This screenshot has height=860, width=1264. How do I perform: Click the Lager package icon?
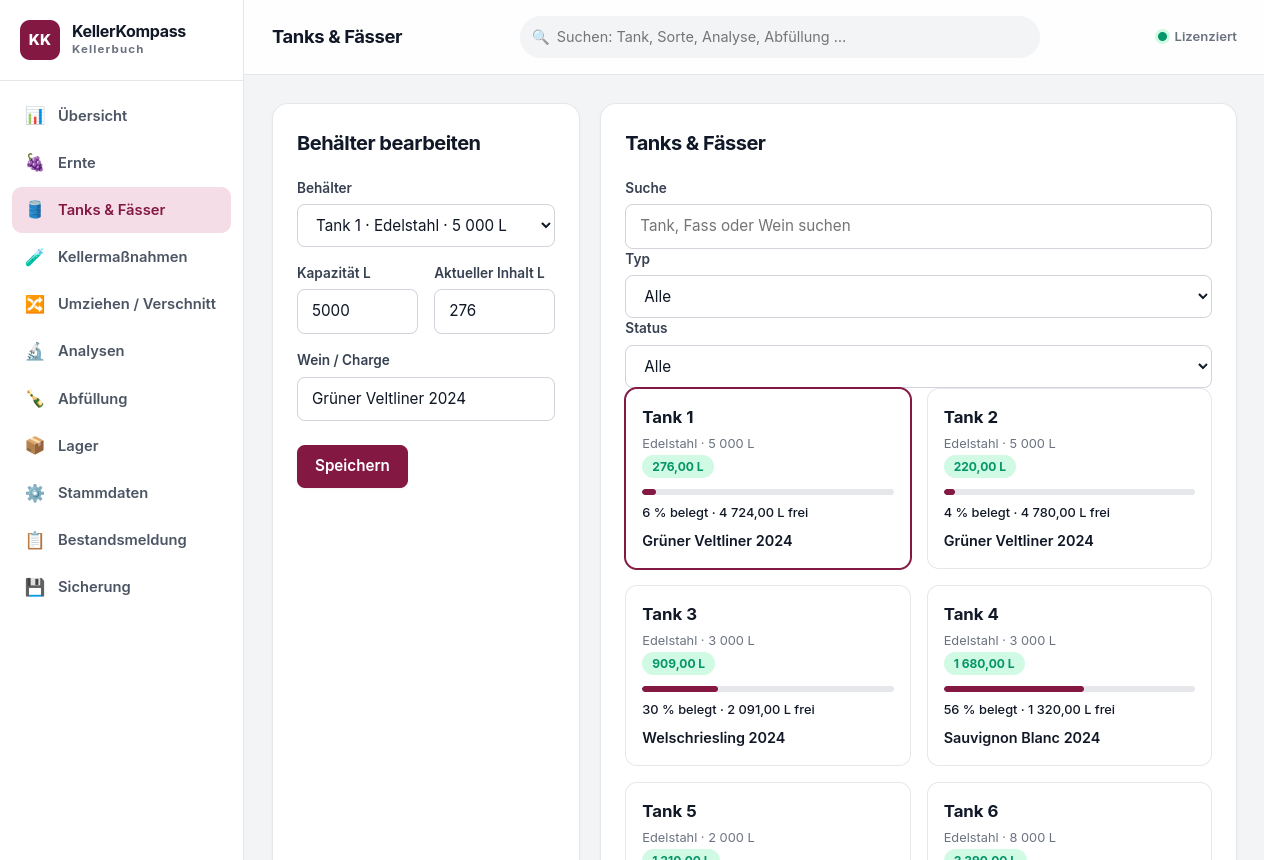tap(35, 446)
